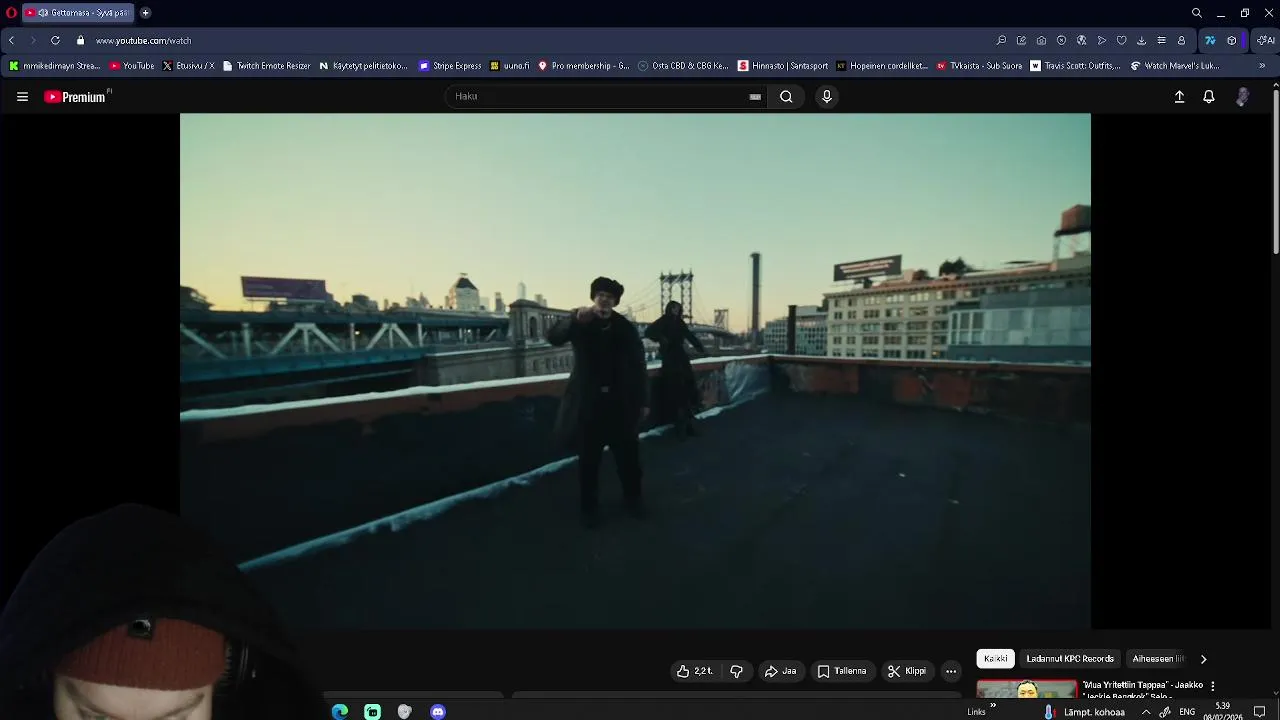This screenshot has height=720, width=1280.
Task: Click the 7TV extension icon
Action: [1210, 41]
